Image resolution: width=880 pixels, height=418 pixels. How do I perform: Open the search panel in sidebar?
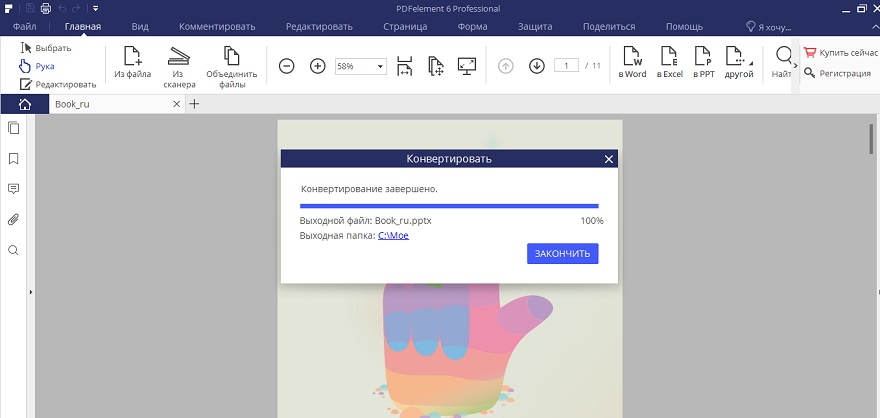(x=14, y=250)
